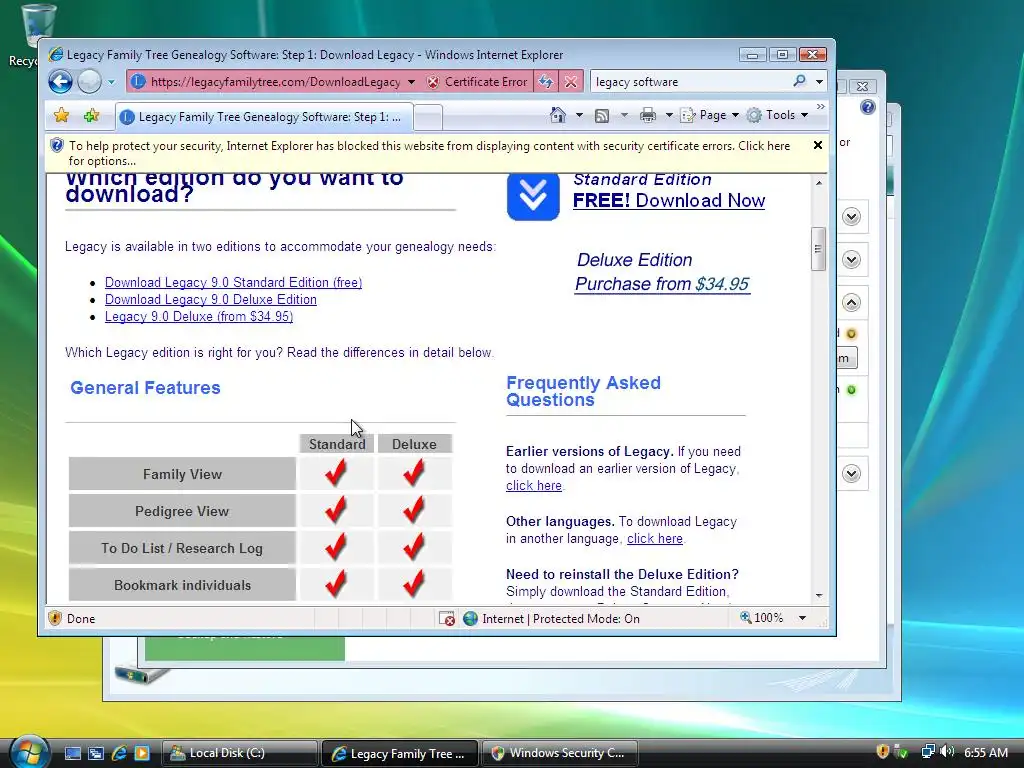
Task: Click Standard checkmark for Family View
Action: (x=336, y=472)
